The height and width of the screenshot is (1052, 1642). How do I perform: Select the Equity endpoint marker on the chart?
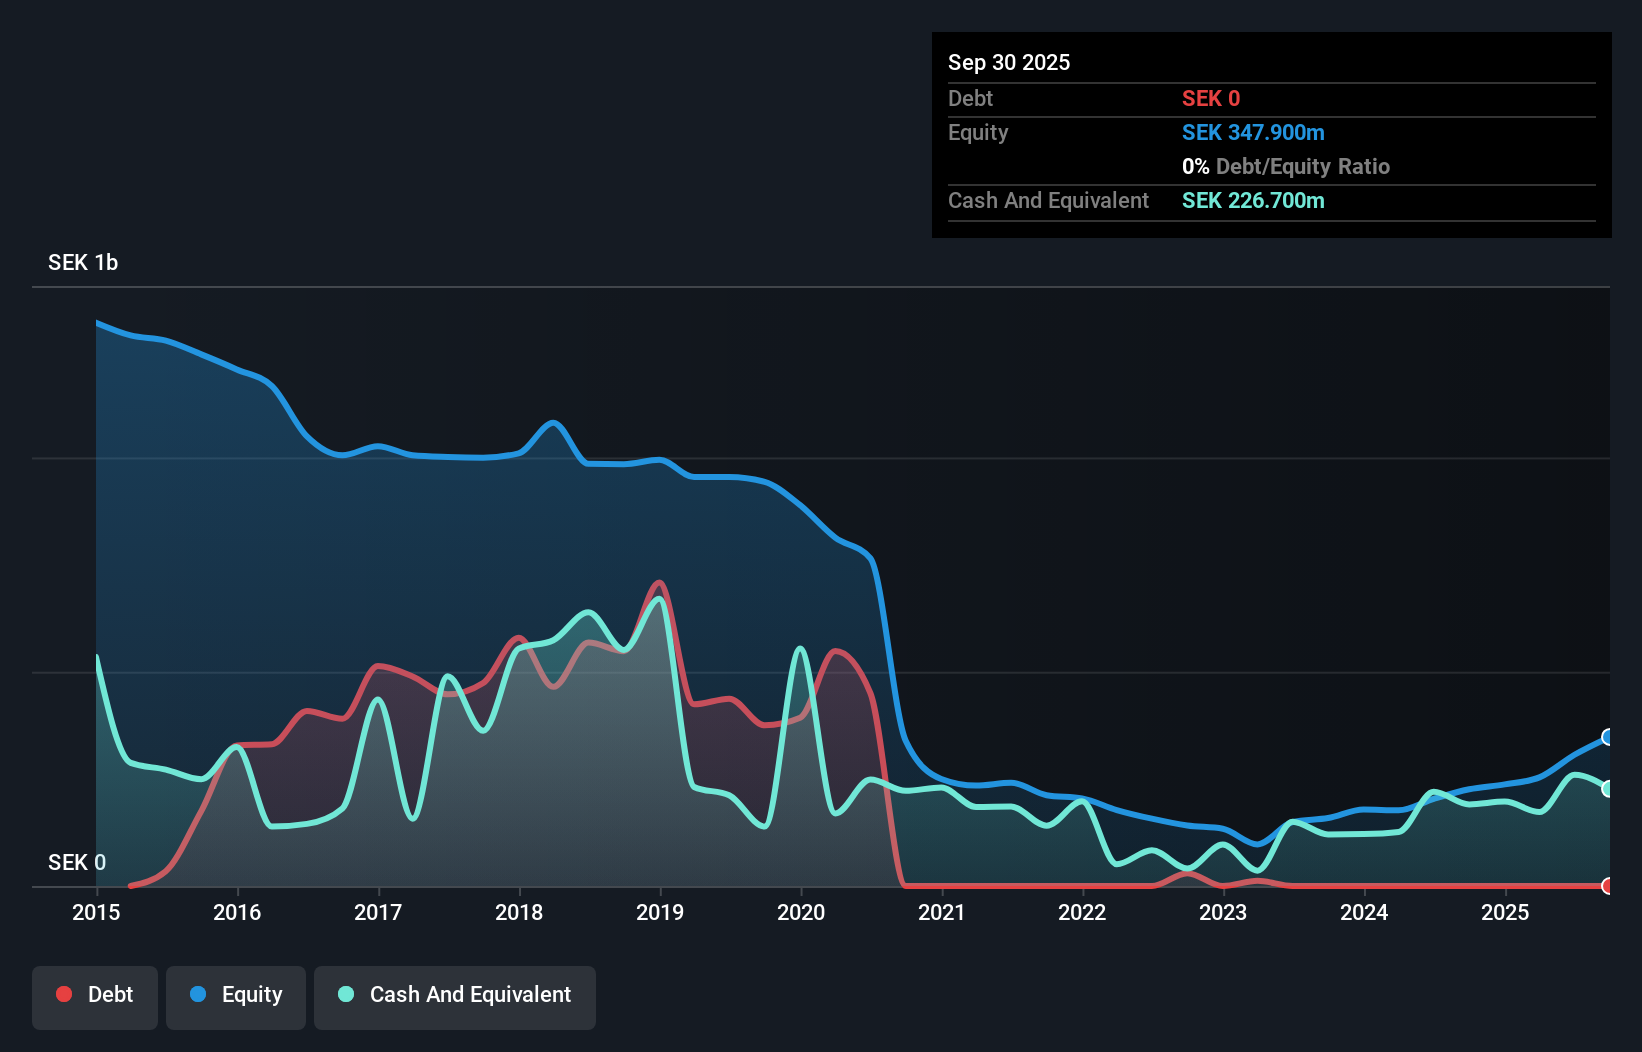coord(1607,738)
